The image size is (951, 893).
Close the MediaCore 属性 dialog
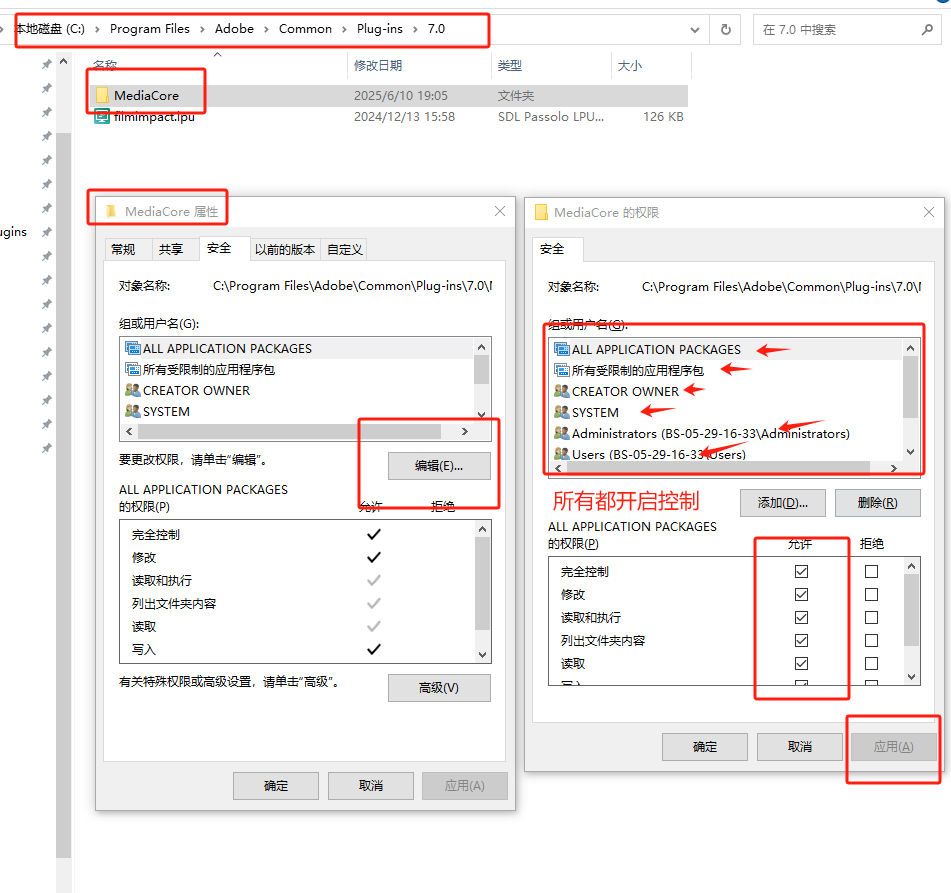tap(500, 211)
